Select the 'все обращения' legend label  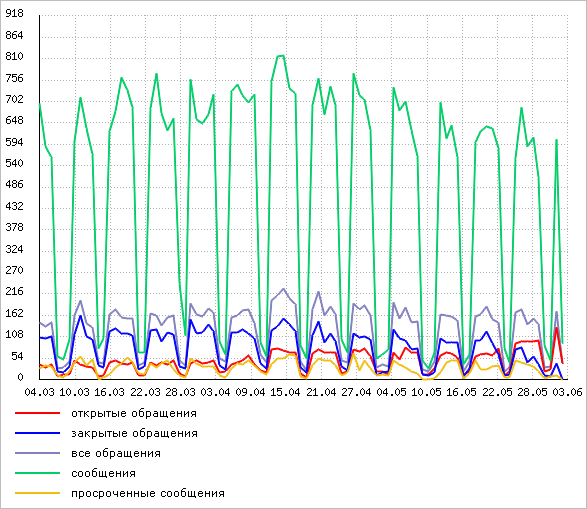click(x=116, y=453)
